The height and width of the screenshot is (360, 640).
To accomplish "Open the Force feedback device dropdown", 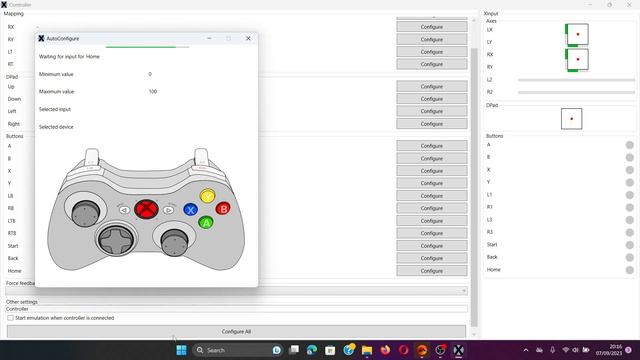I will click(x=236, y=291).
